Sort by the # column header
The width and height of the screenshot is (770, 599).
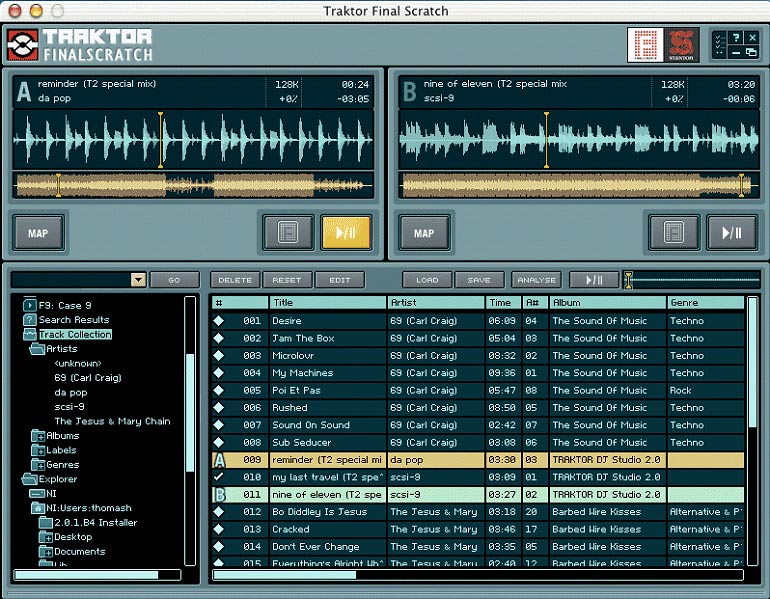coord(240,302)
